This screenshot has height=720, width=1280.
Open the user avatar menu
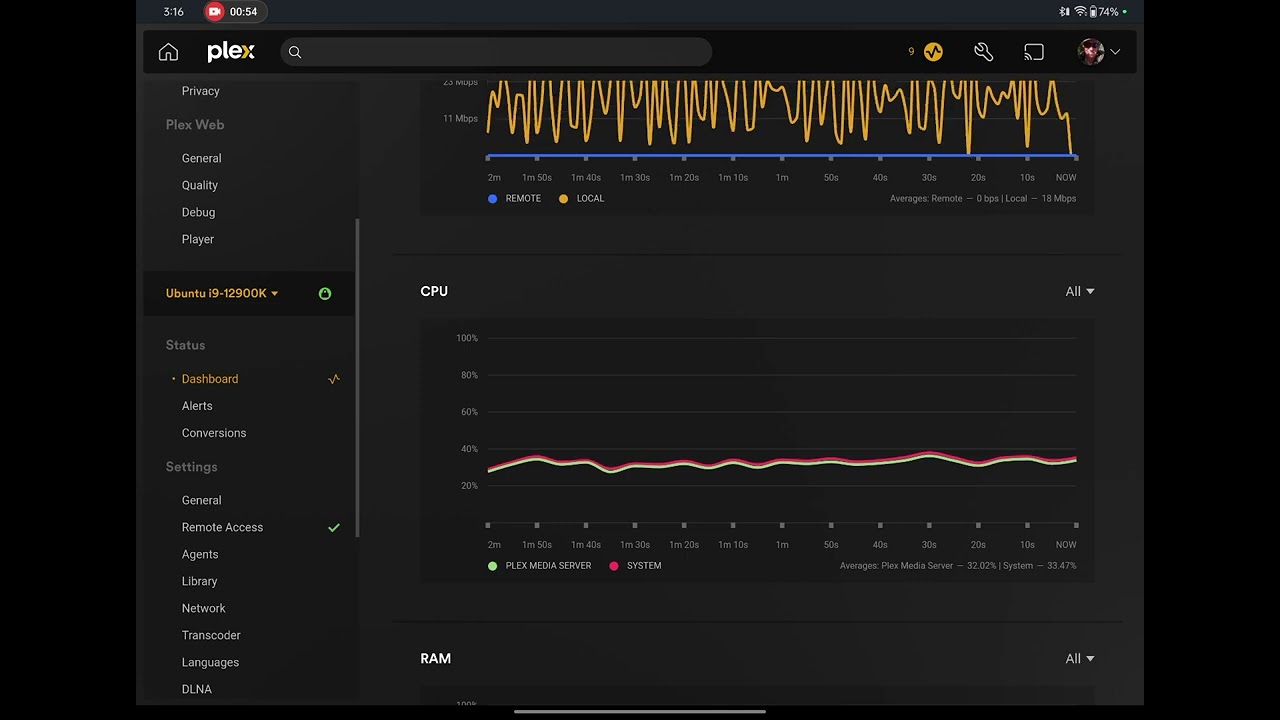(x=1091, y=52)
